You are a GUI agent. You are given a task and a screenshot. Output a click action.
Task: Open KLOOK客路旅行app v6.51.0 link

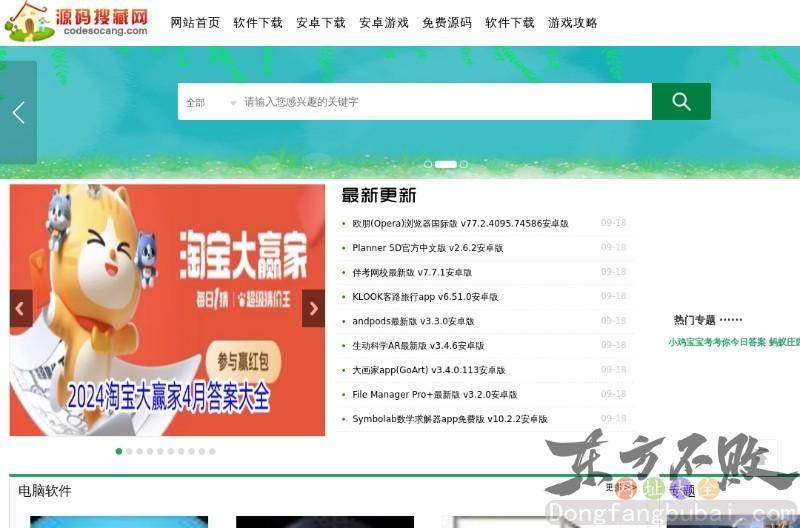point(425,297)
